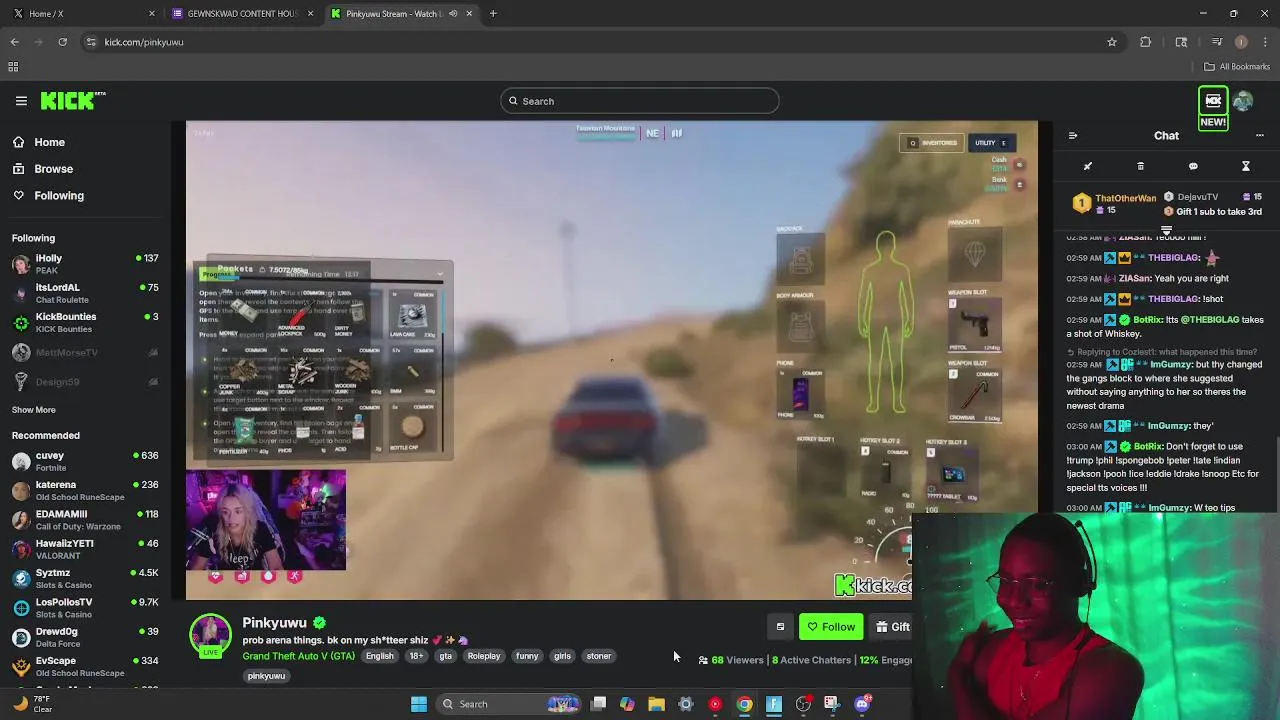The height and width of the screenshot is (720, 1280).
Task: Open EDAMAMIII Warzone channel
Action: [85, 520]
